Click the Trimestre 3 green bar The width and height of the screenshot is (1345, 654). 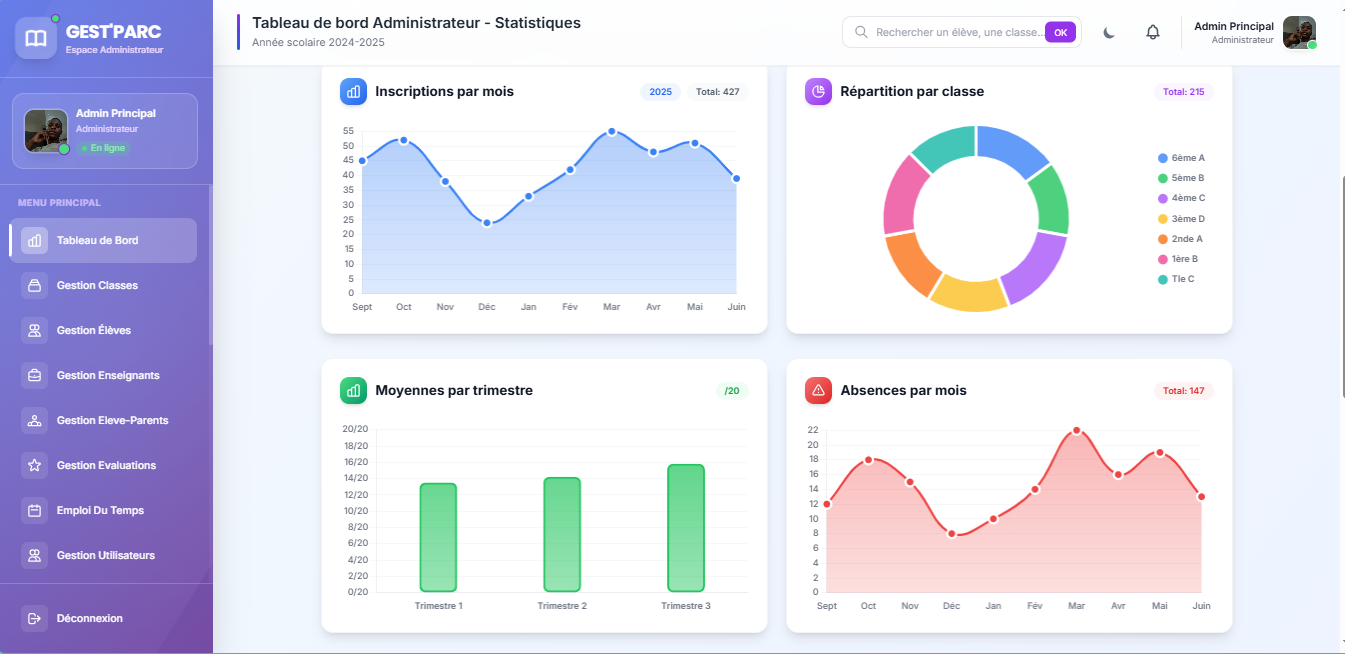pyautogui.click(x=686, y=528)
